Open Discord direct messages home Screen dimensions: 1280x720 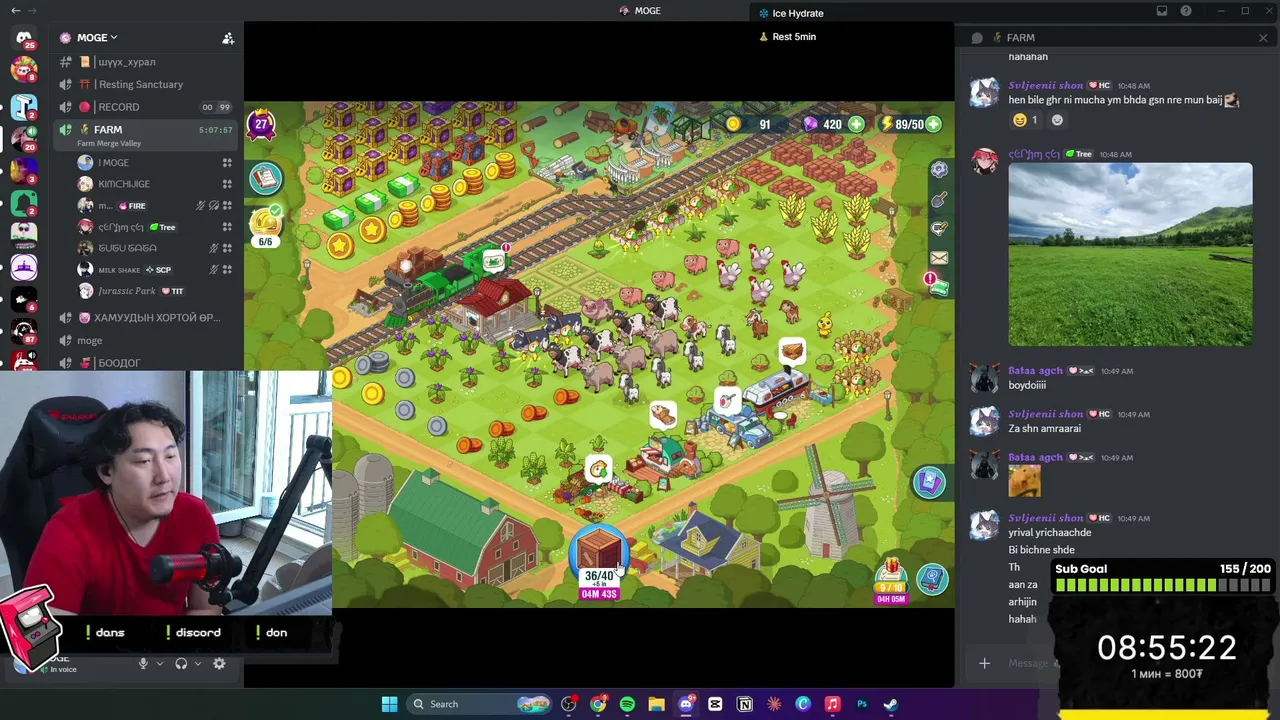coord(24,38)
